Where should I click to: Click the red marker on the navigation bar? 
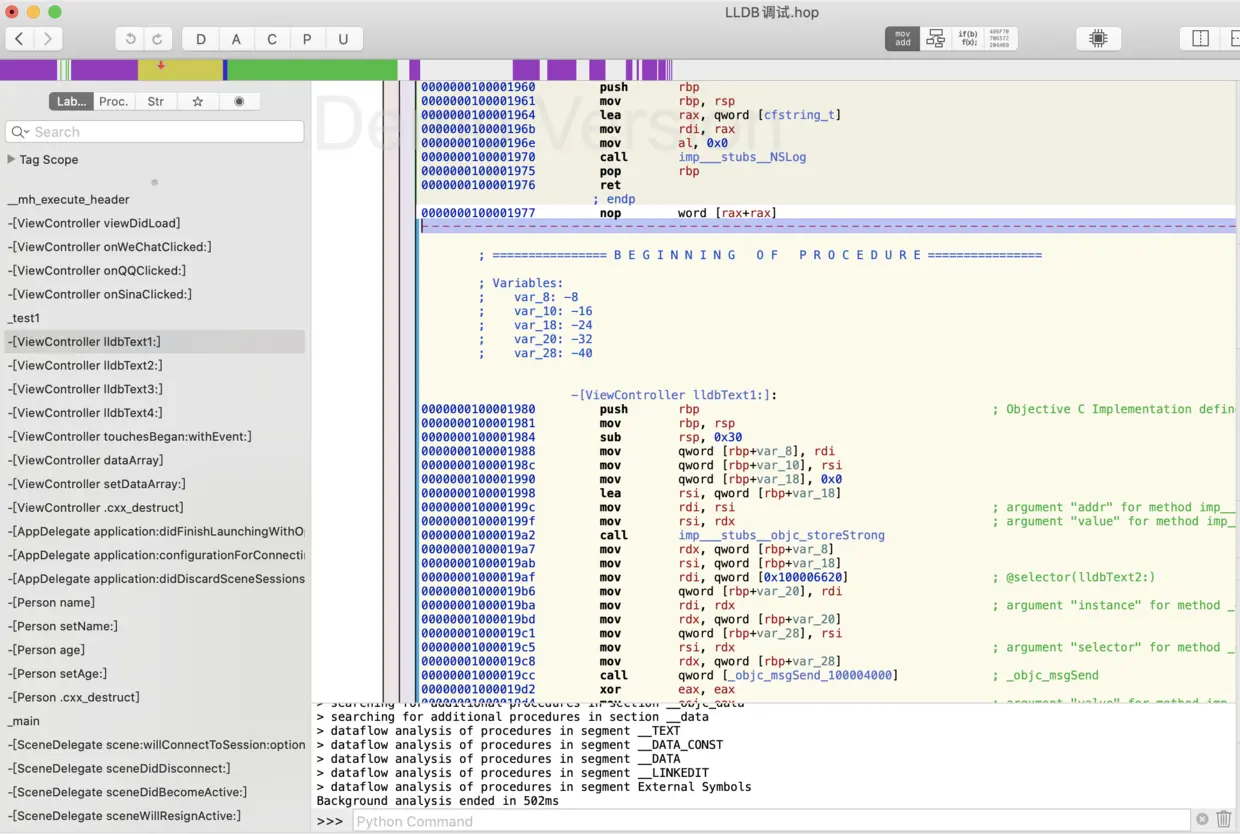162,66
